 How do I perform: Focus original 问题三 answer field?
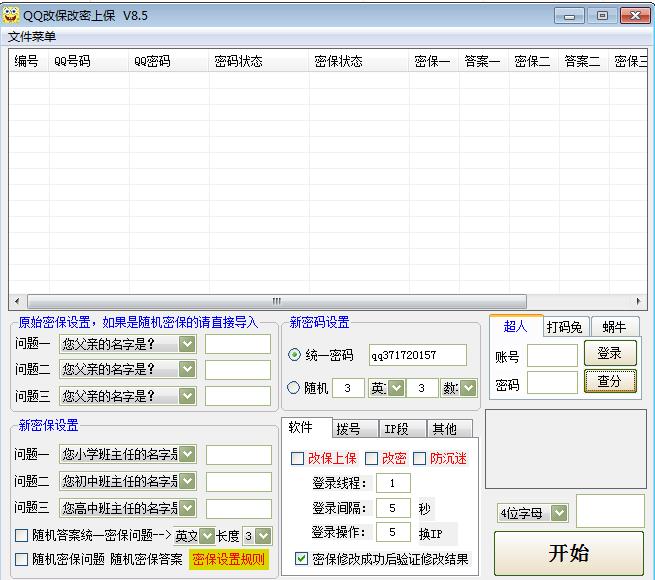[238, 396]
